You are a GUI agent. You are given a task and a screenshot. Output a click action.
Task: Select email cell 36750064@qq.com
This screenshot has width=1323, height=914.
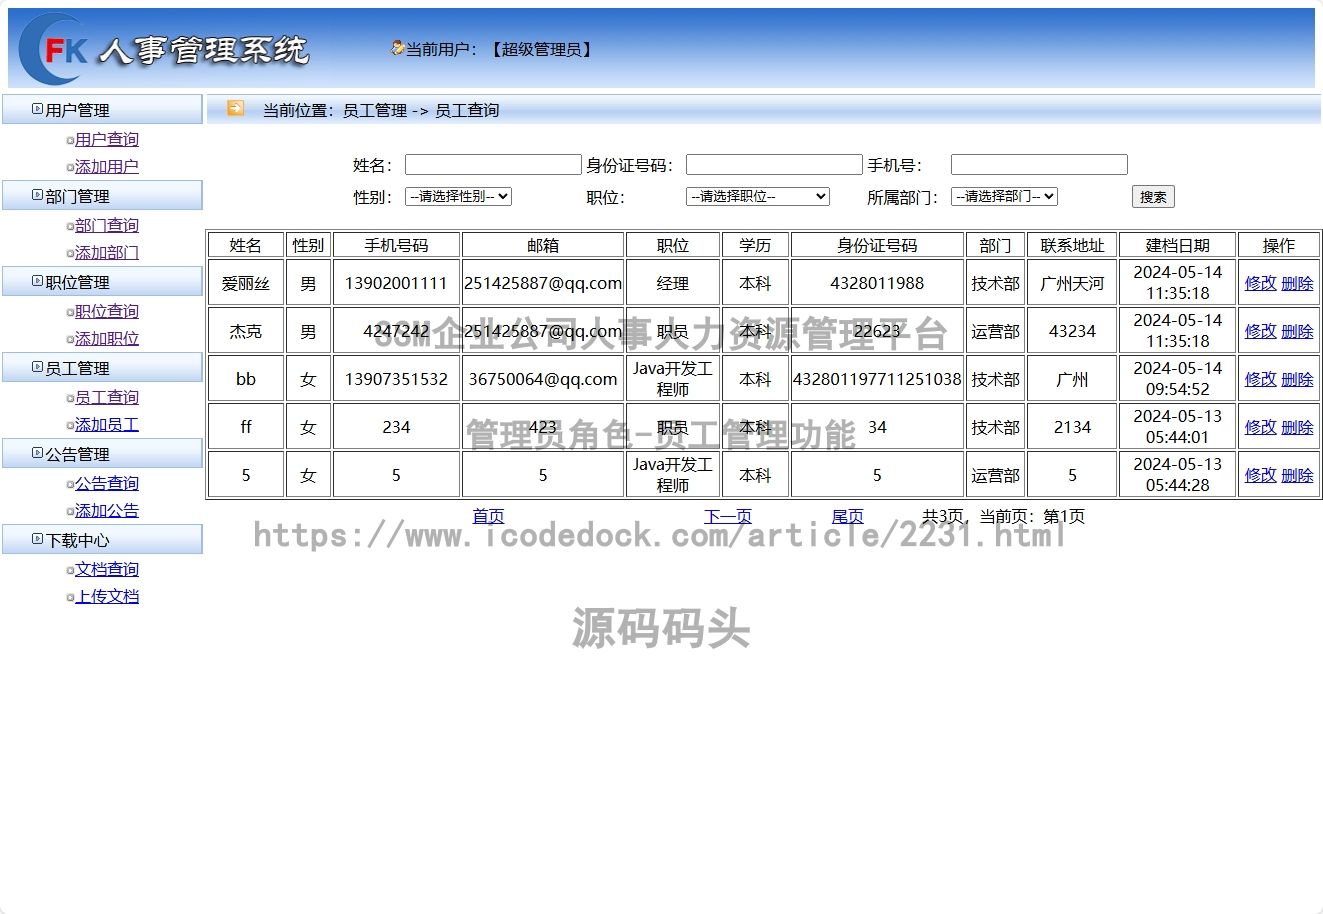coord(543,379)
